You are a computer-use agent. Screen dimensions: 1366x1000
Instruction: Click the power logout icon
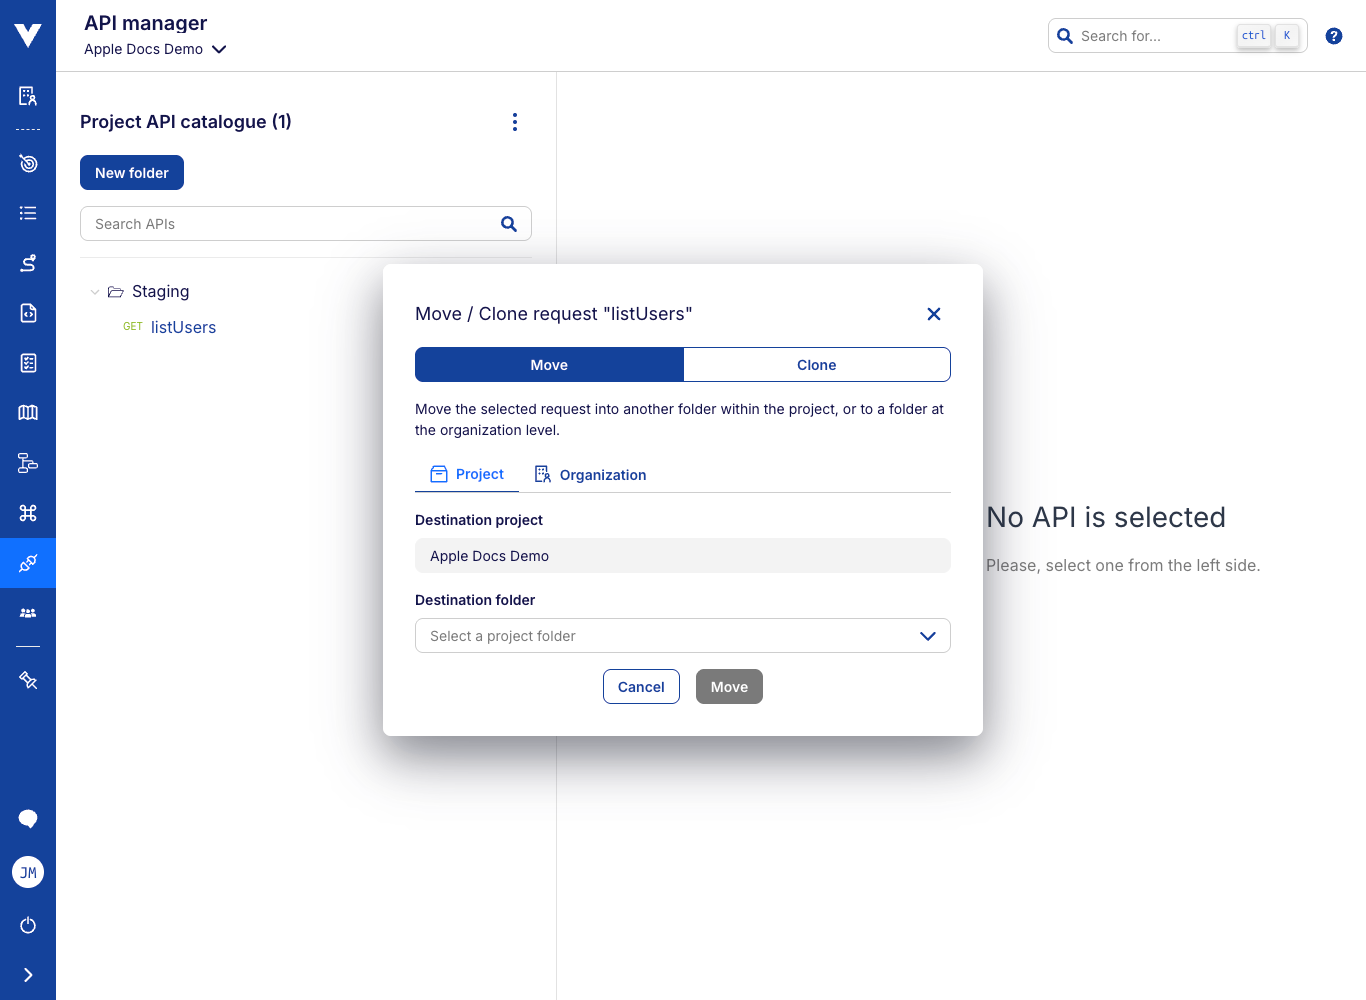coord(28,925)
